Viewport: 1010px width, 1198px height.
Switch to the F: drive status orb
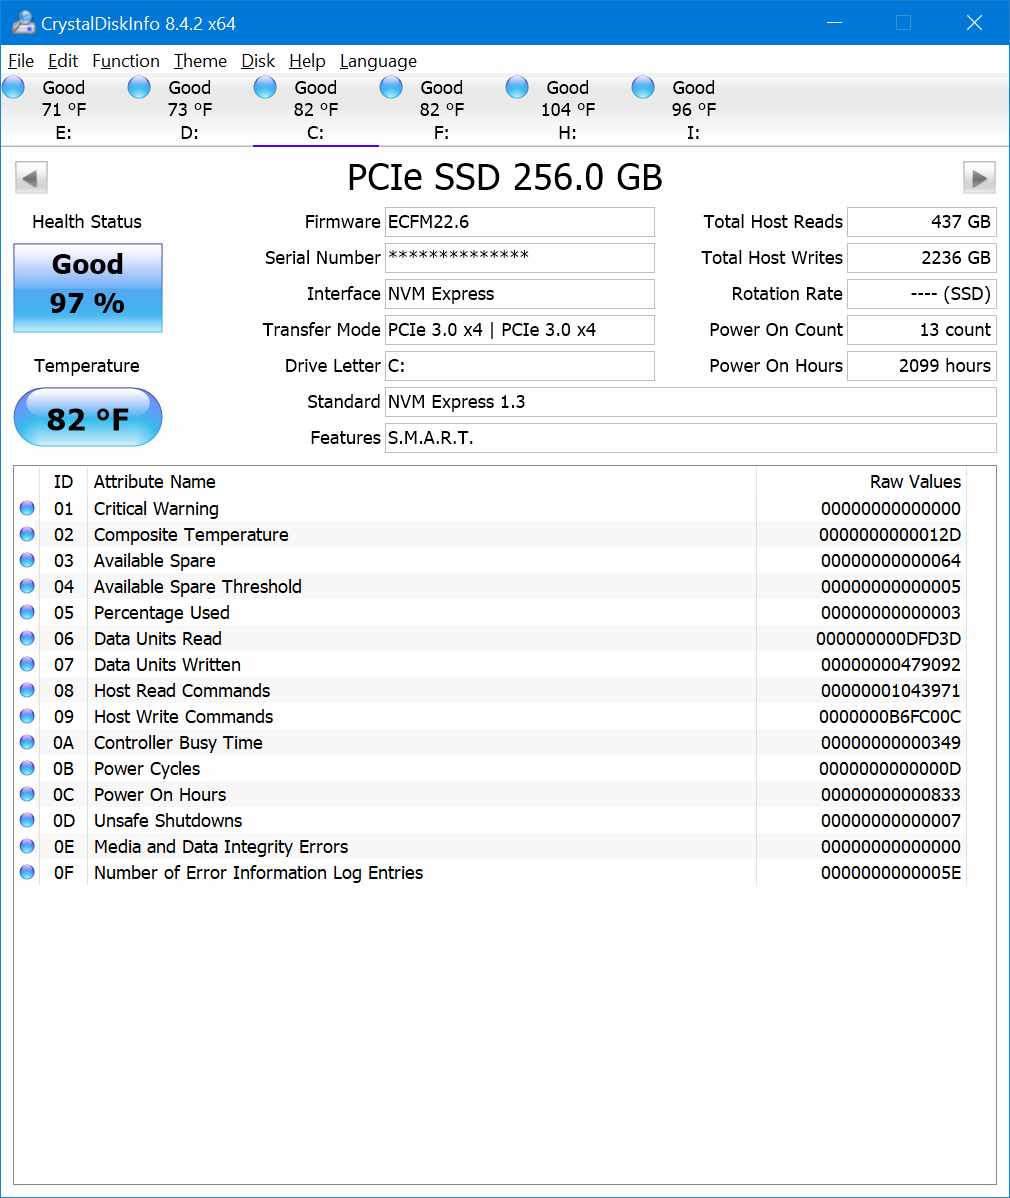click(392, 88)
